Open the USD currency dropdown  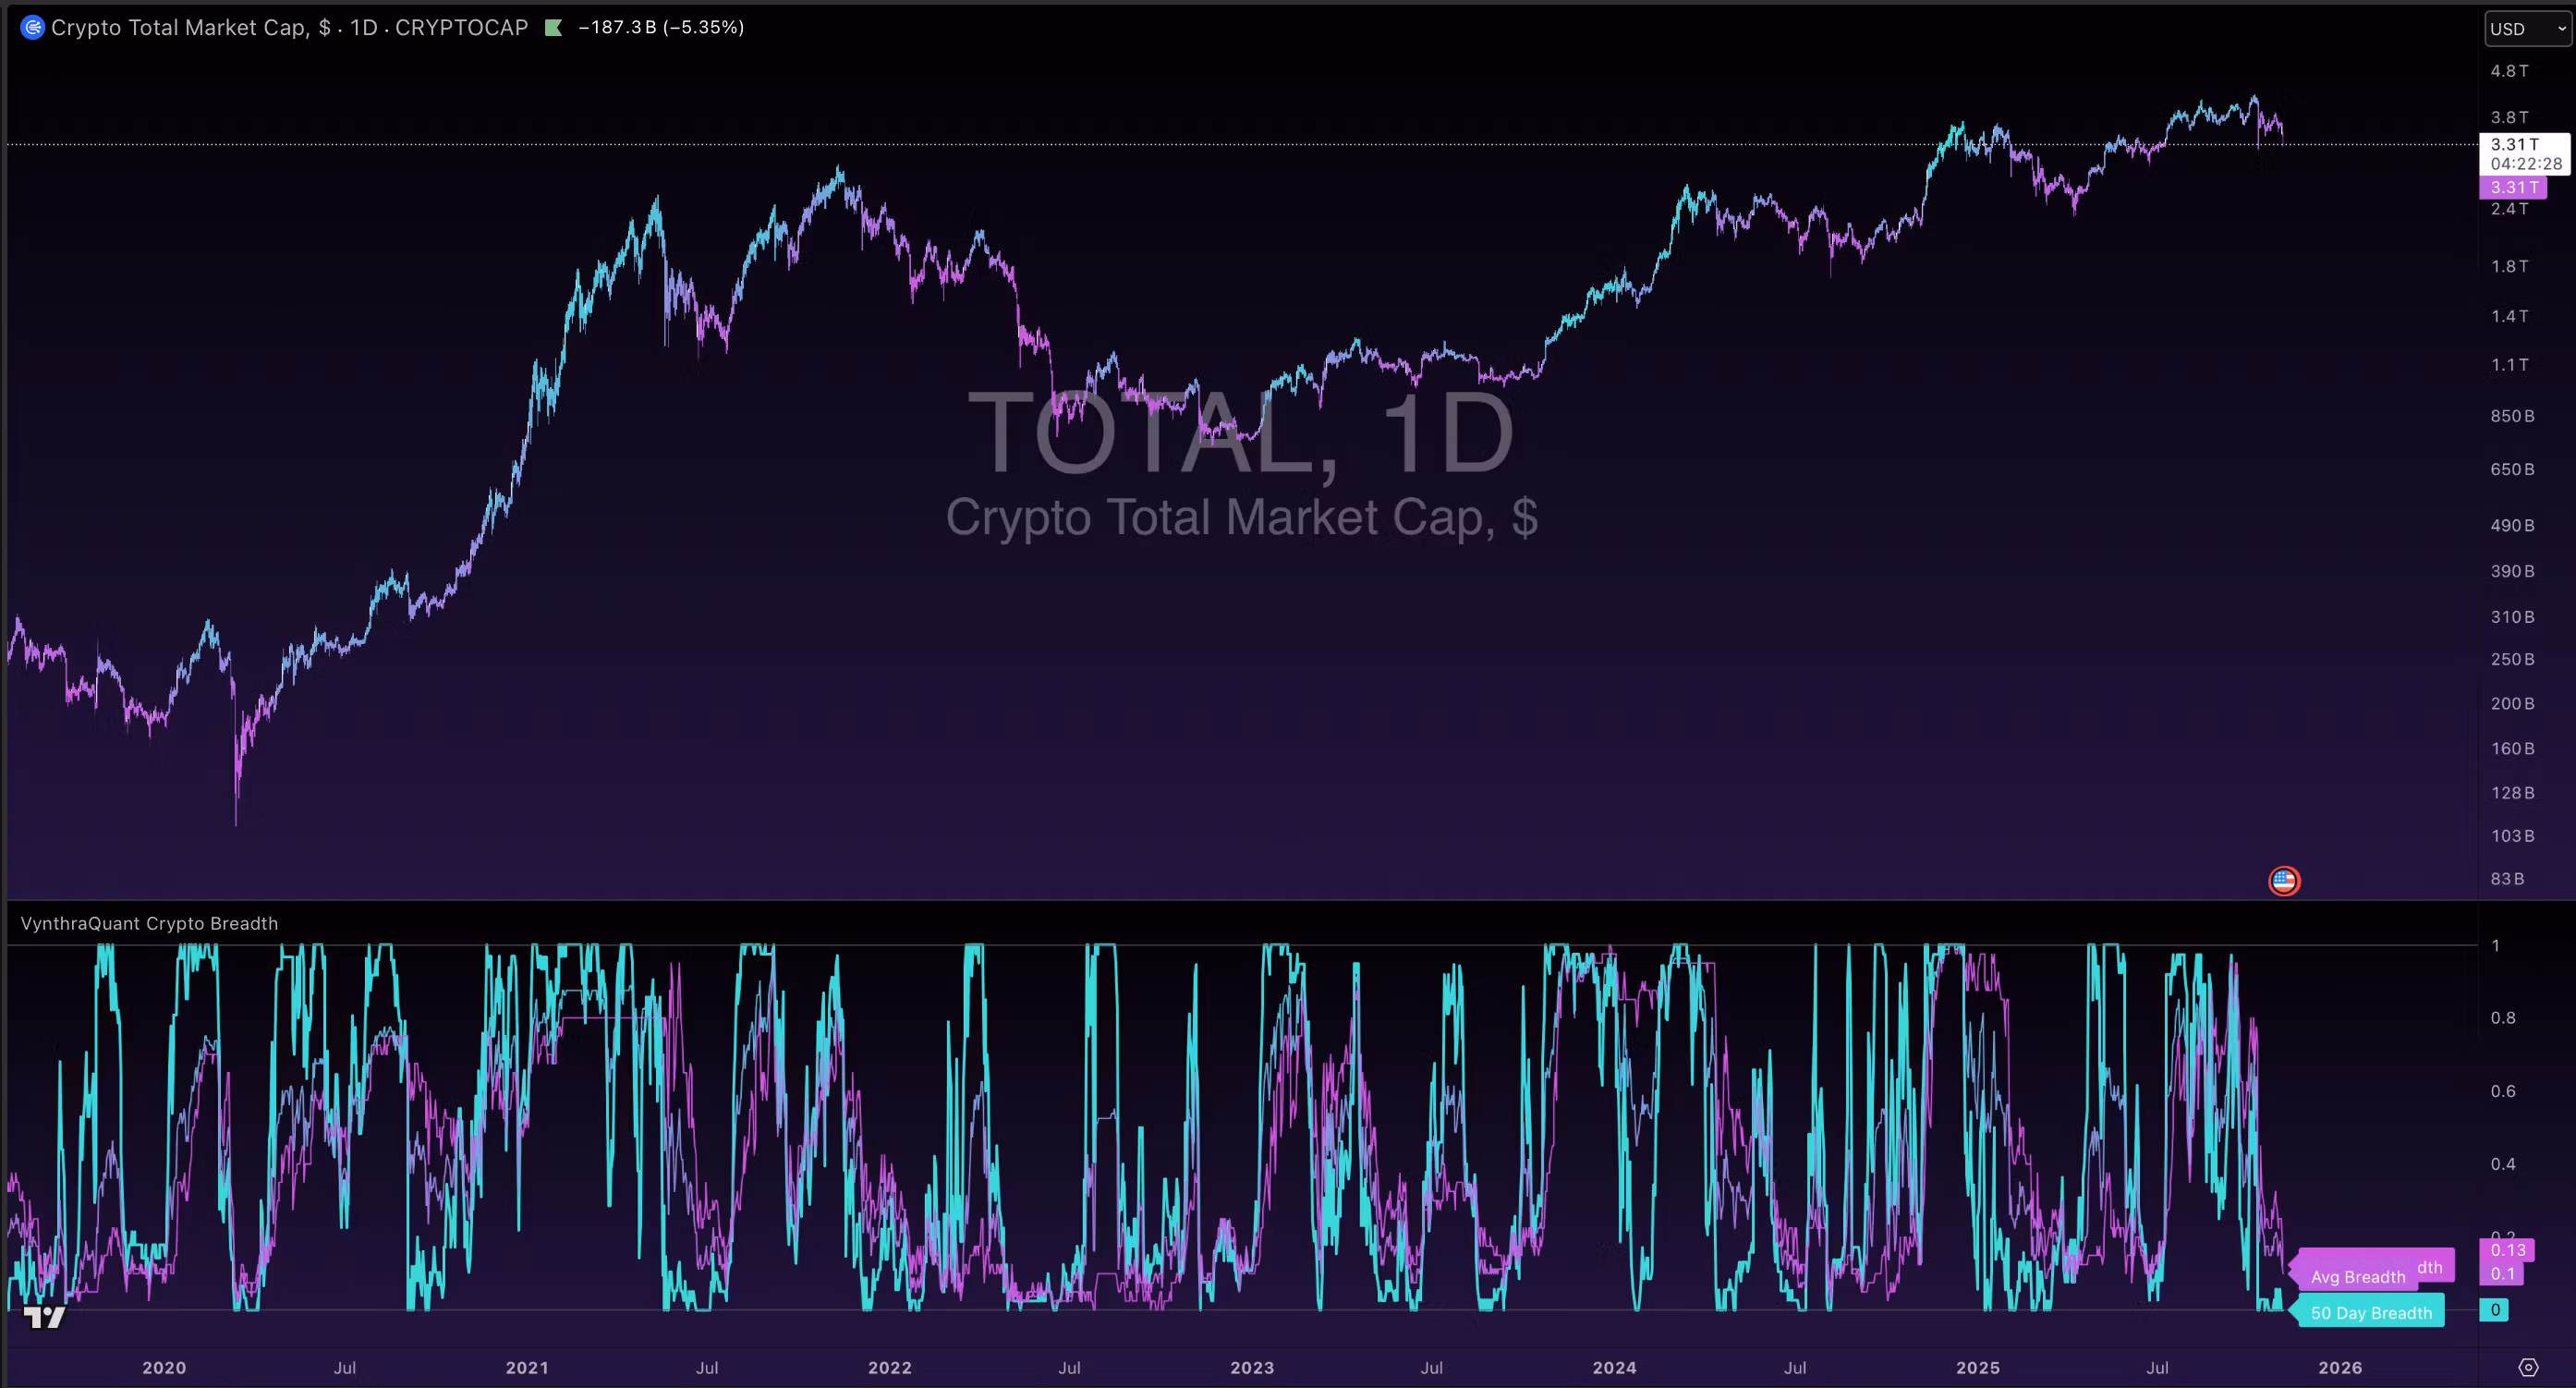2526,29
